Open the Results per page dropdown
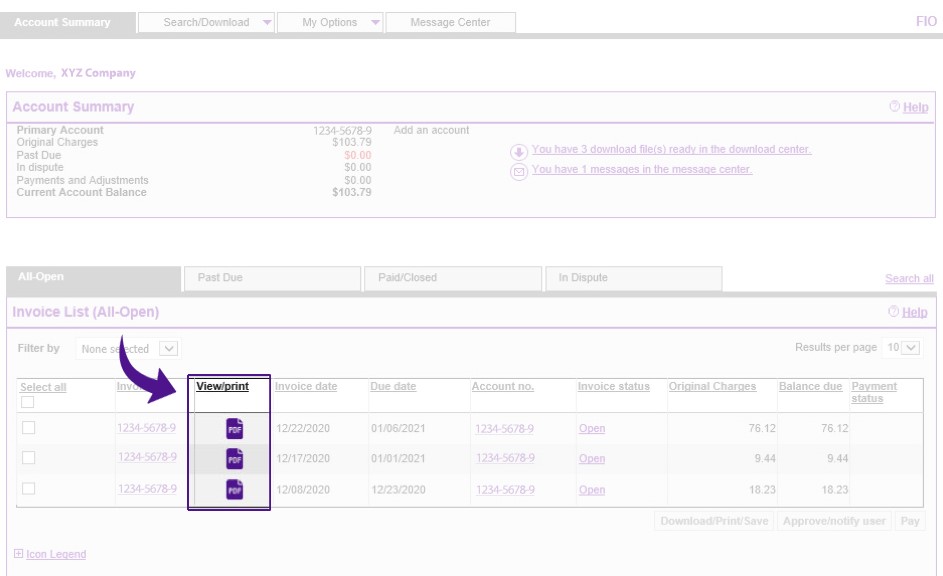This screenshot has height=576, width=943. click(x=902, y=348)
